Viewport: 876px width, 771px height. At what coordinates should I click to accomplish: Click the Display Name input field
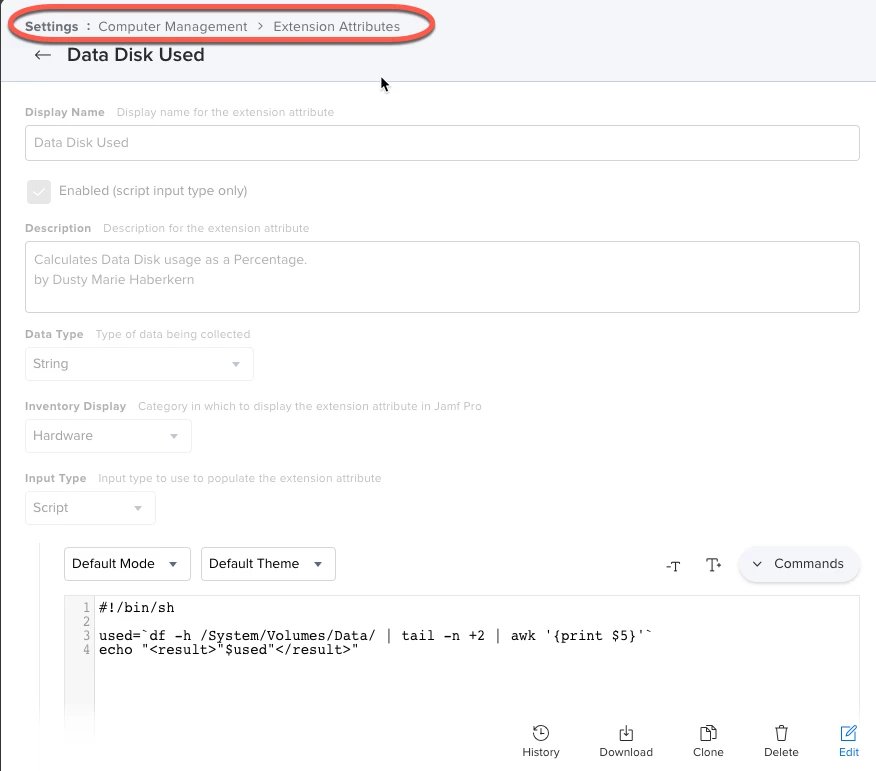442,143
